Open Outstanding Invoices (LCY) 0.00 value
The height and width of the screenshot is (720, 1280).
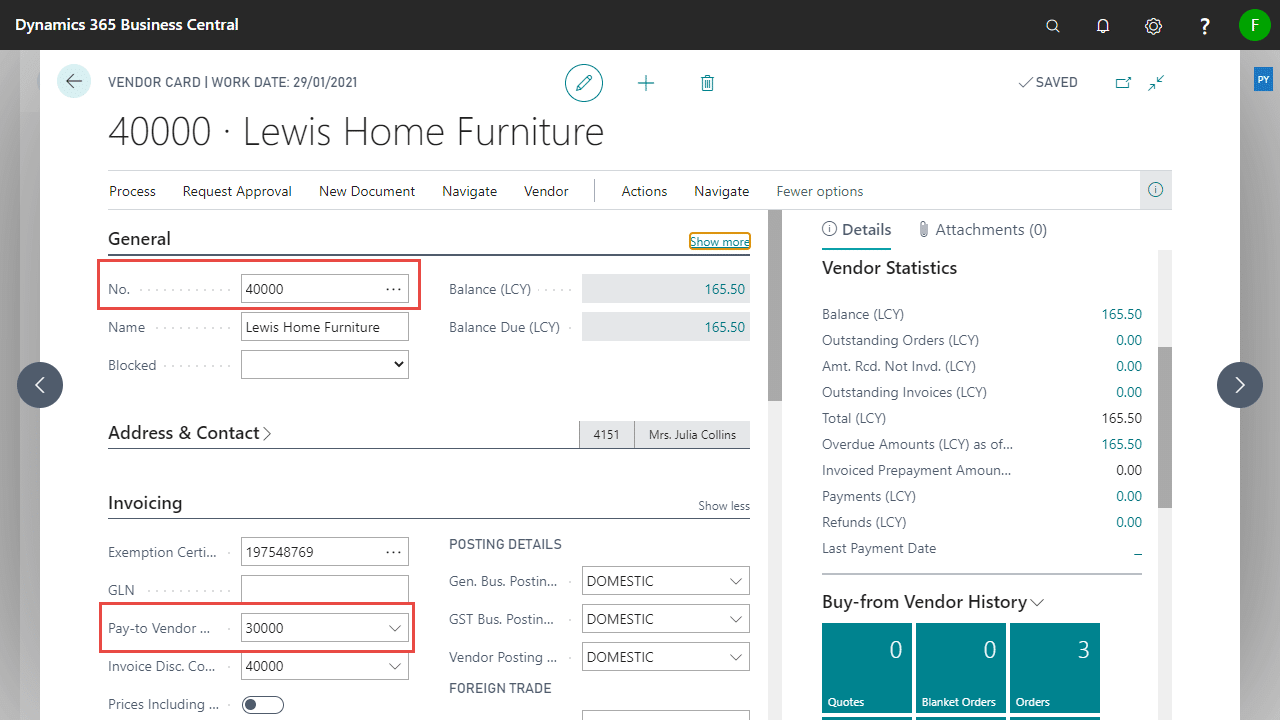tap(1129, 392)
